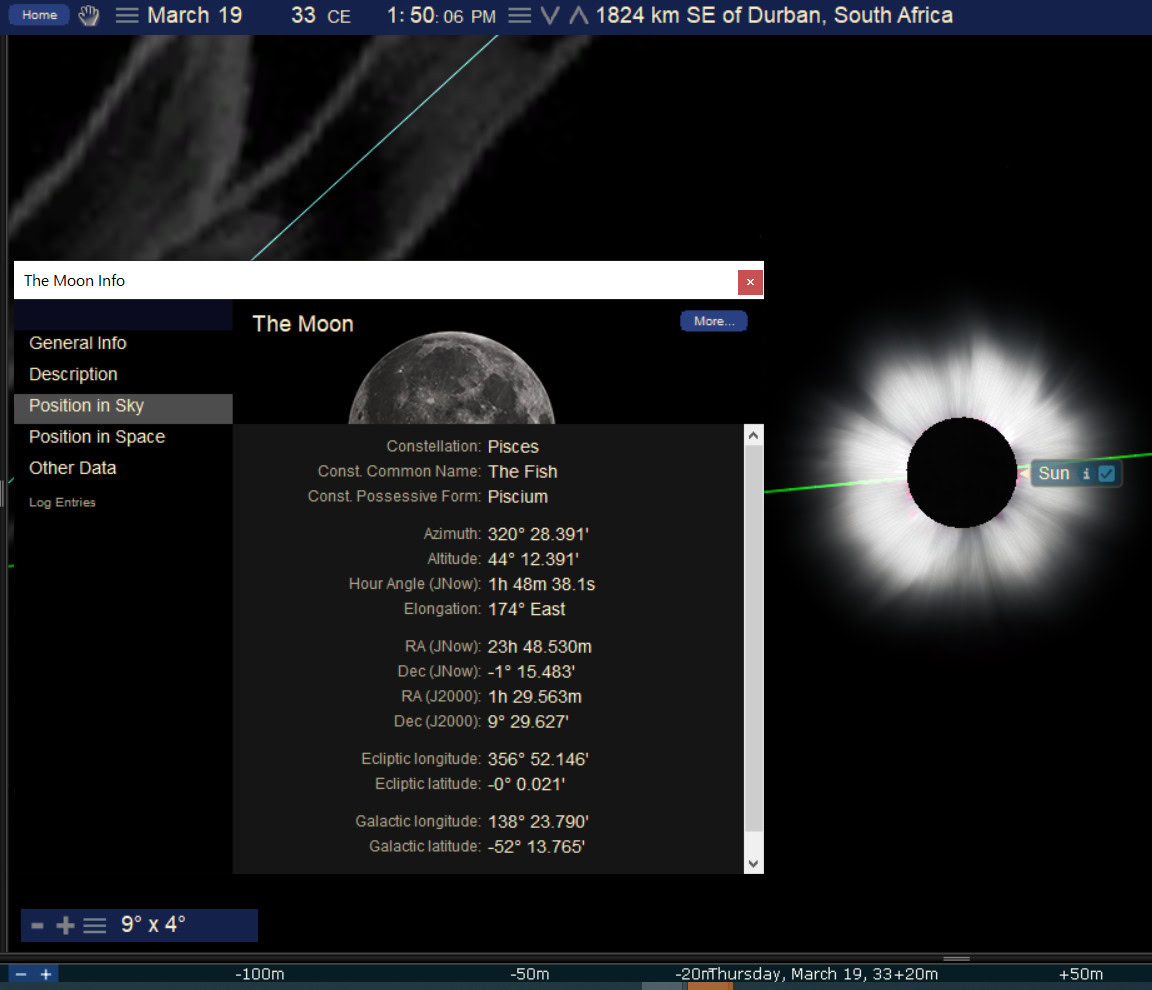The height and width of the screenshot is (990, 1152).
Task: Click the timeline panel grip handle
Action: [x=956, y=958]
